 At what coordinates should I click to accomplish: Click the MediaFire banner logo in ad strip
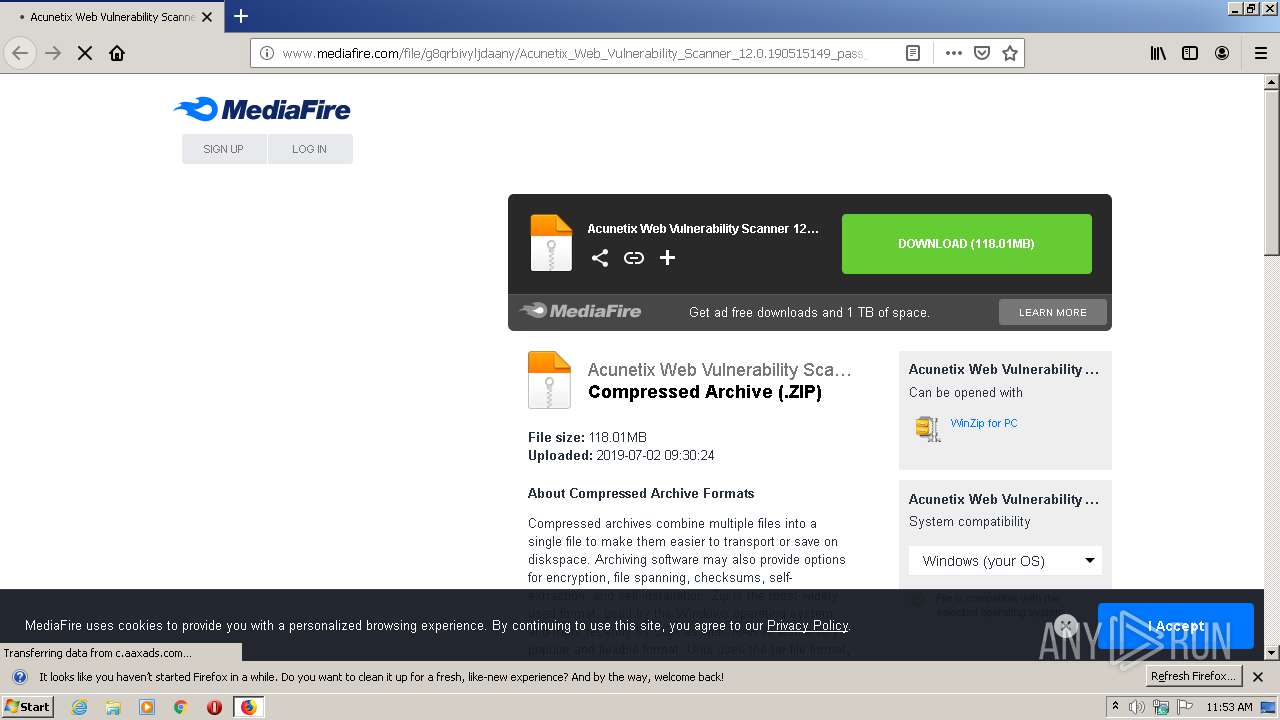[581, 311]
